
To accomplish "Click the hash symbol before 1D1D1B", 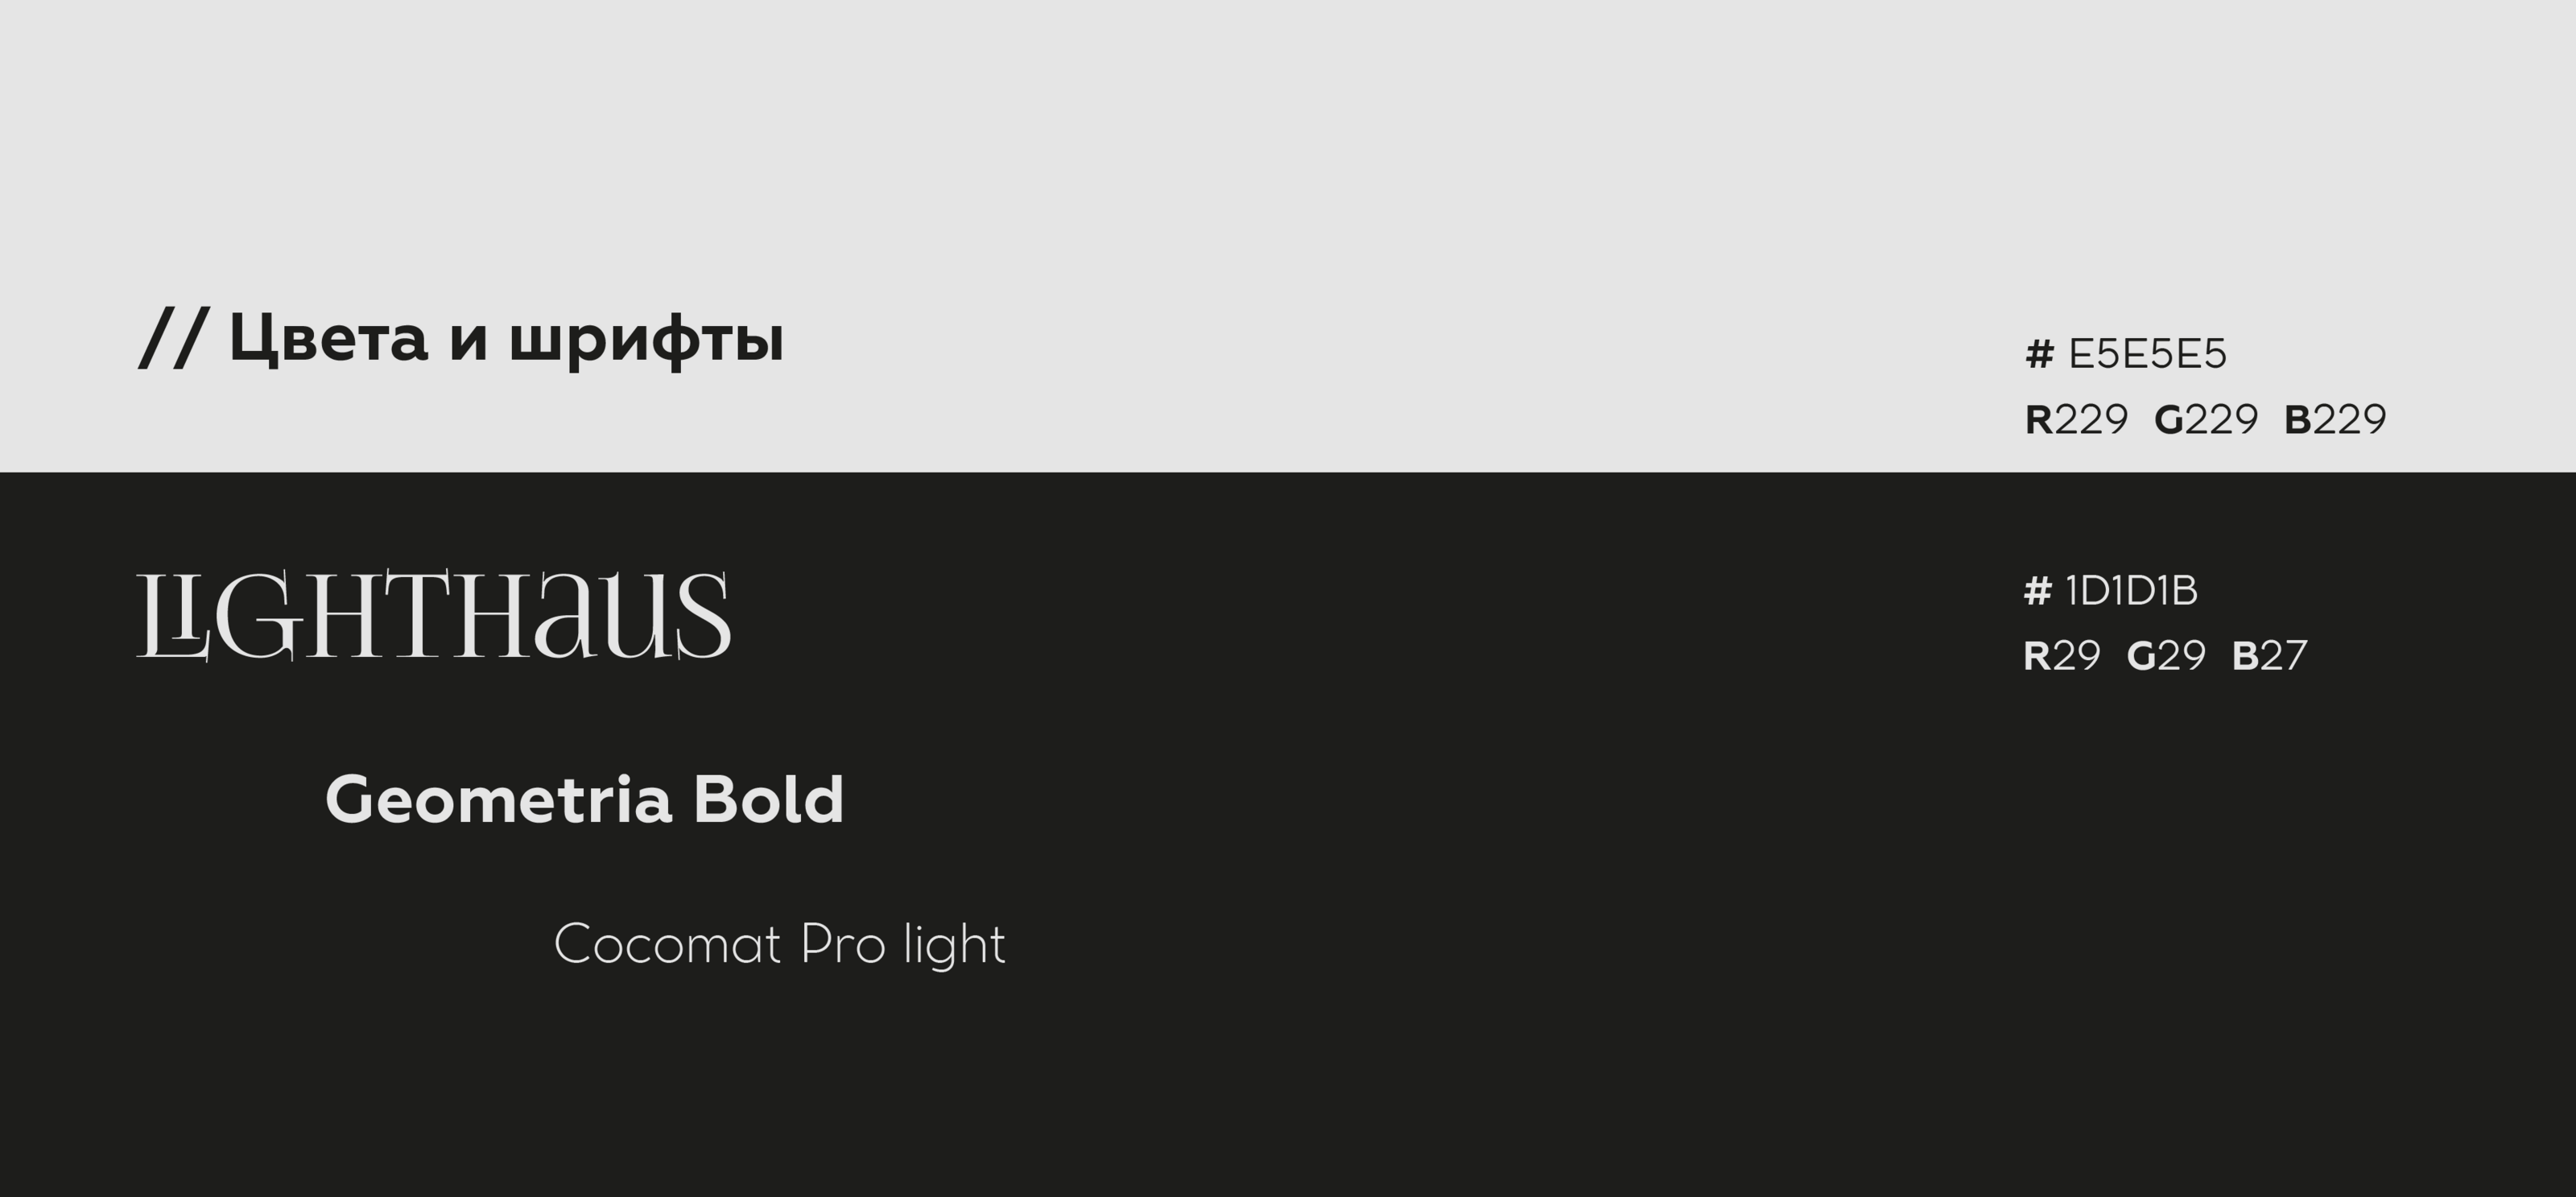I will click(x=2037, y=591).
